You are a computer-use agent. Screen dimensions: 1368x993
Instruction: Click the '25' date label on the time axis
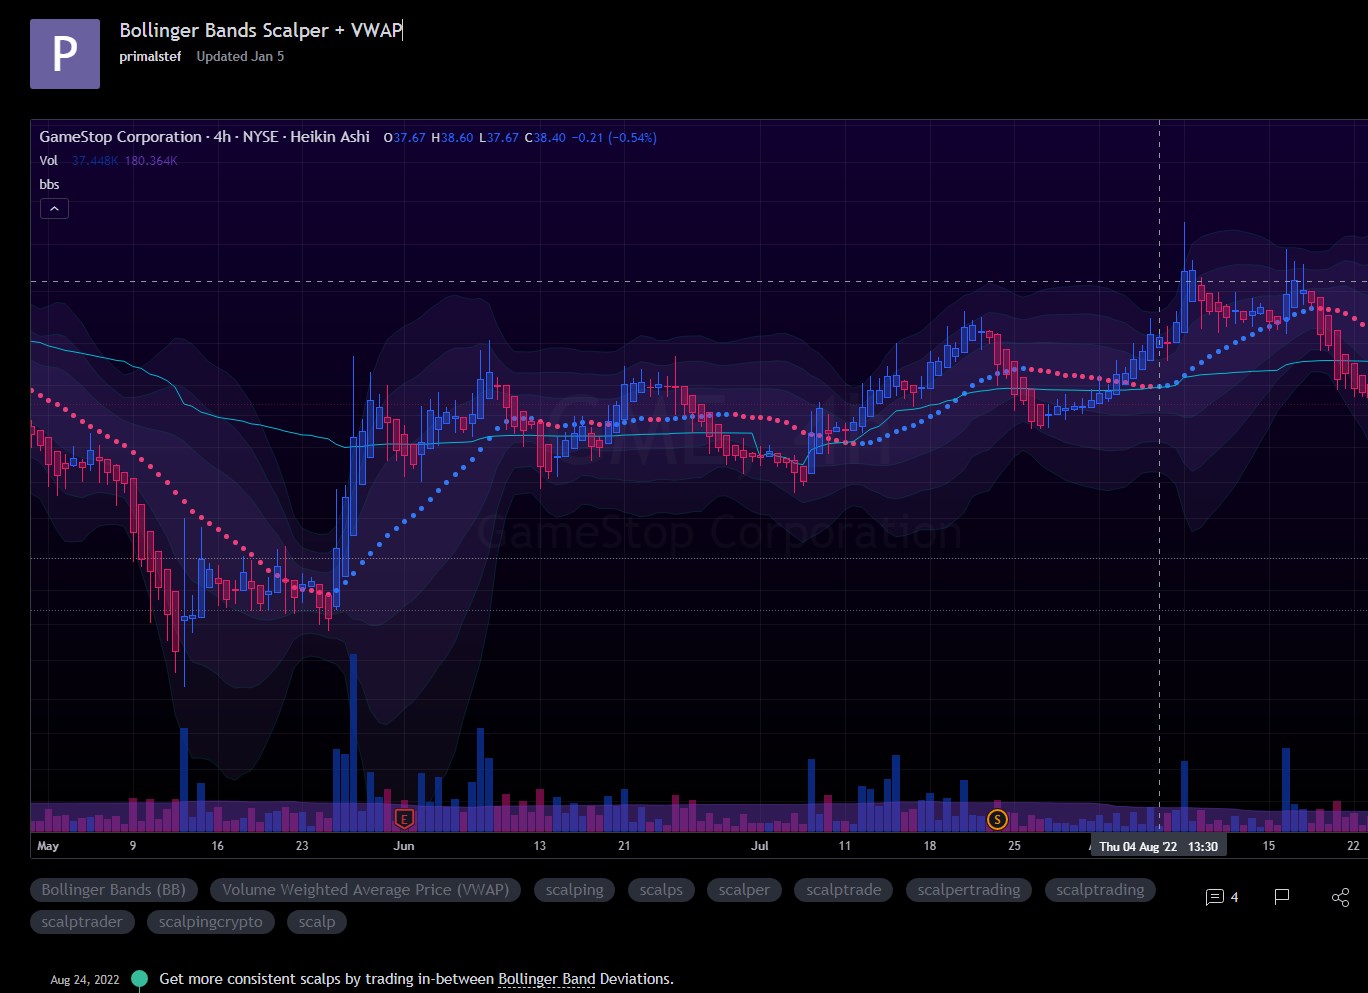[x=1014, y=846]
